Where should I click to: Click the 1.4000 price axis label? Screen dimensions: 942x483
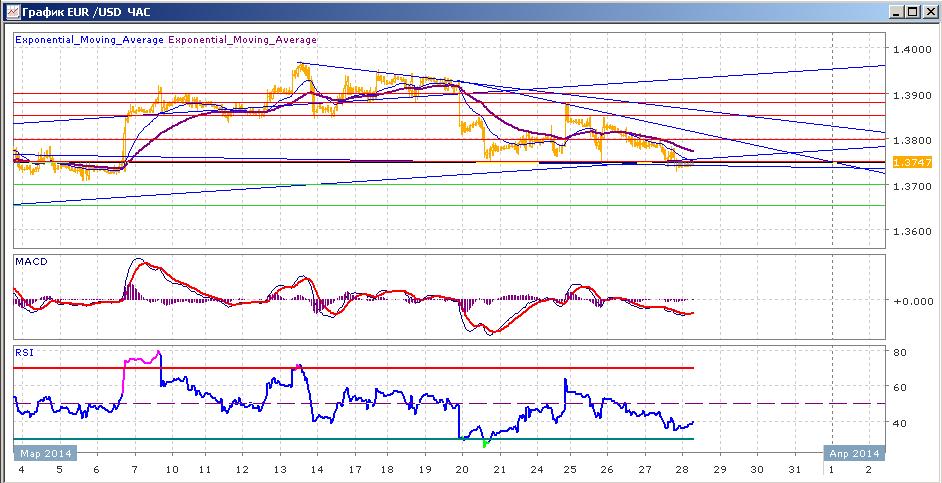pos(913,49)
